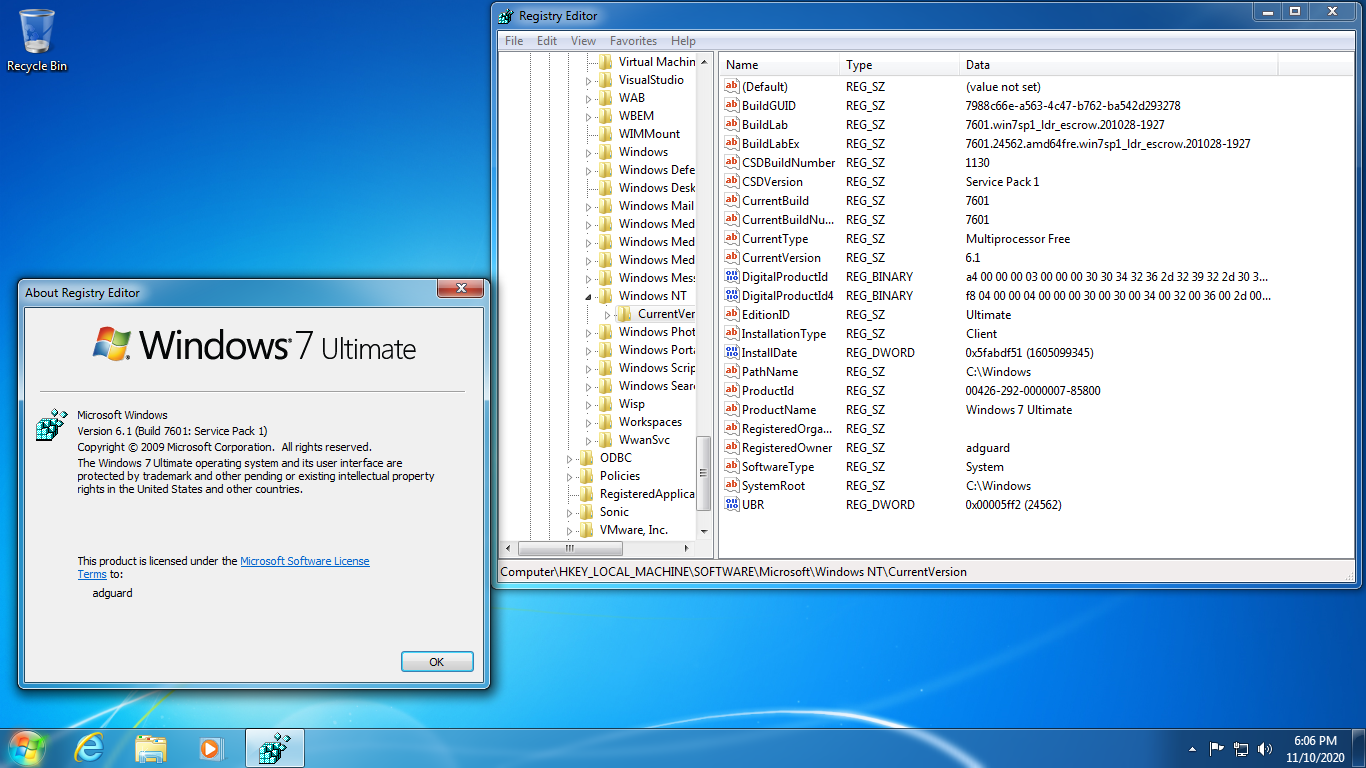Click the BuildLab value icon

tap(731, 124)
